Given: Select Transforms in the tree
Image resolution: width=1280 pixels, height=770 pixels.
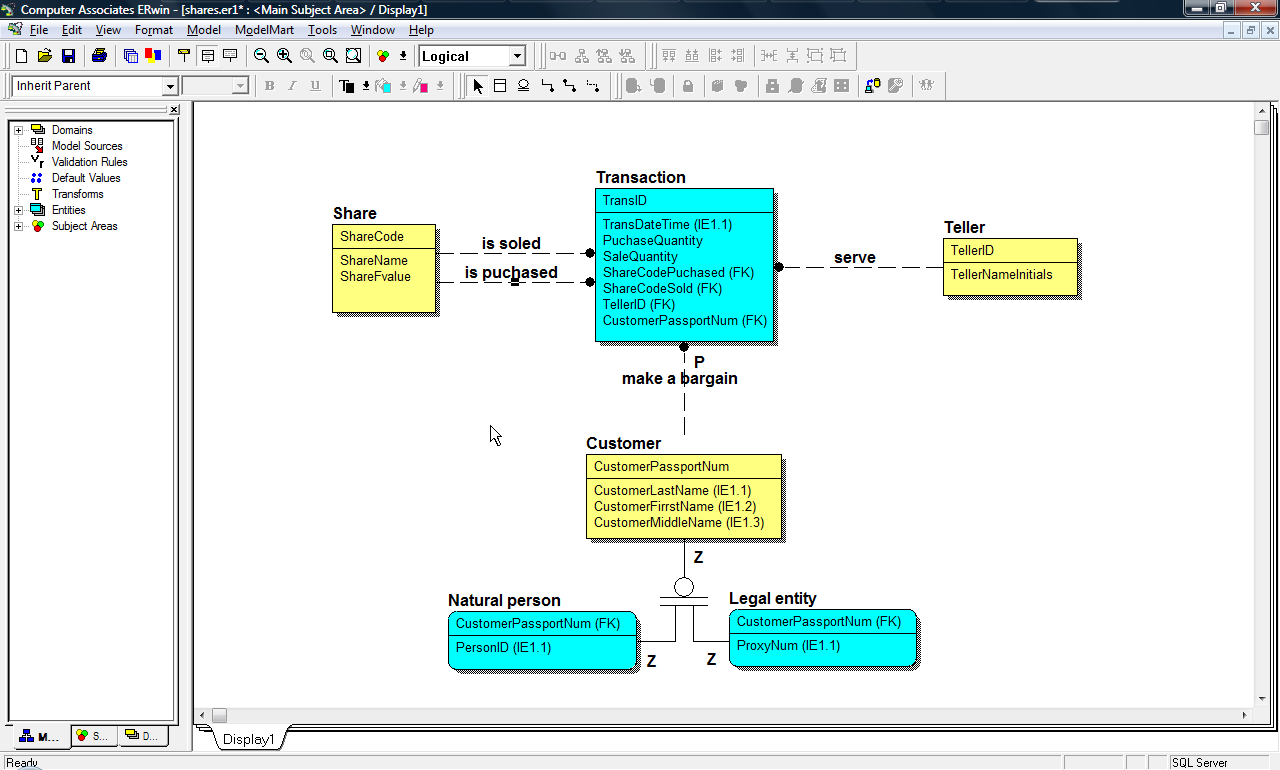Looking at the screenshot, I should click(77, 194).
